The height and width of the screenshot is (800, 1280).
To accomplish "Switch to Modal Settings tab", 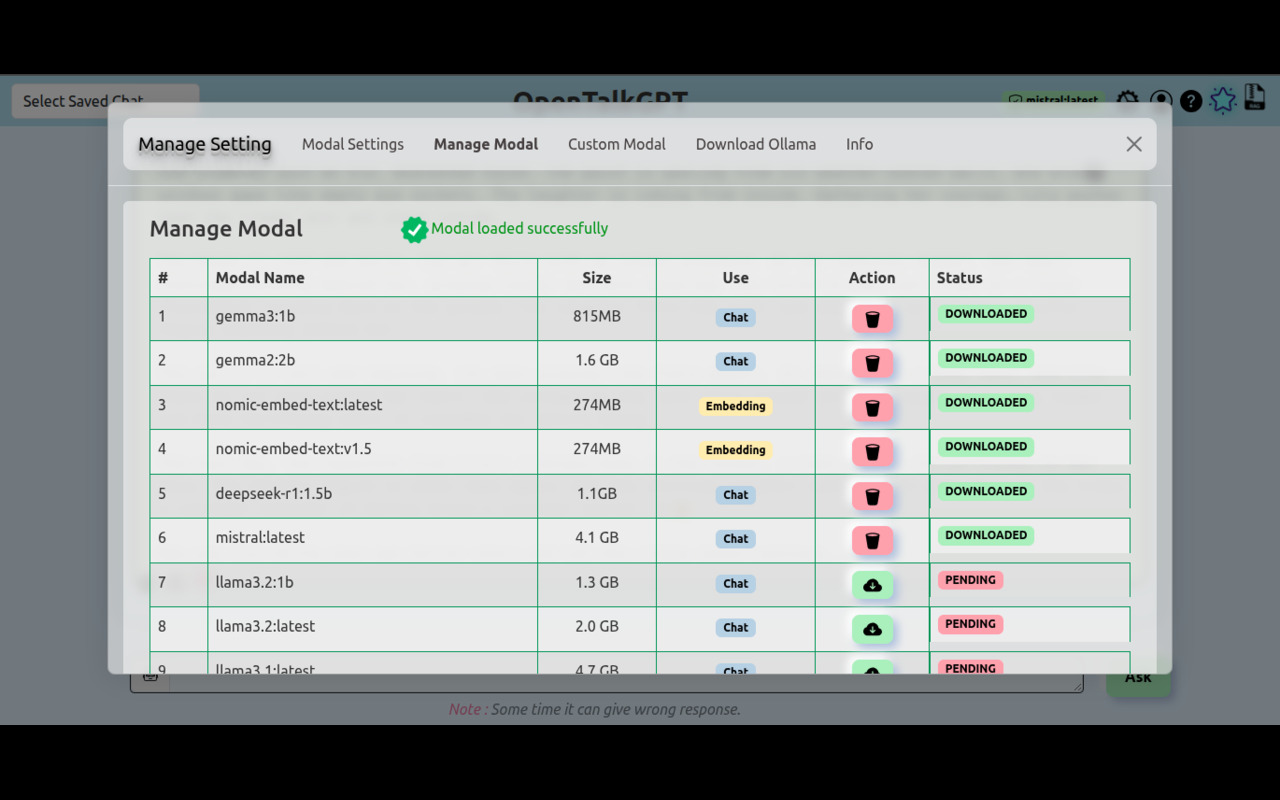I will 353,144.
